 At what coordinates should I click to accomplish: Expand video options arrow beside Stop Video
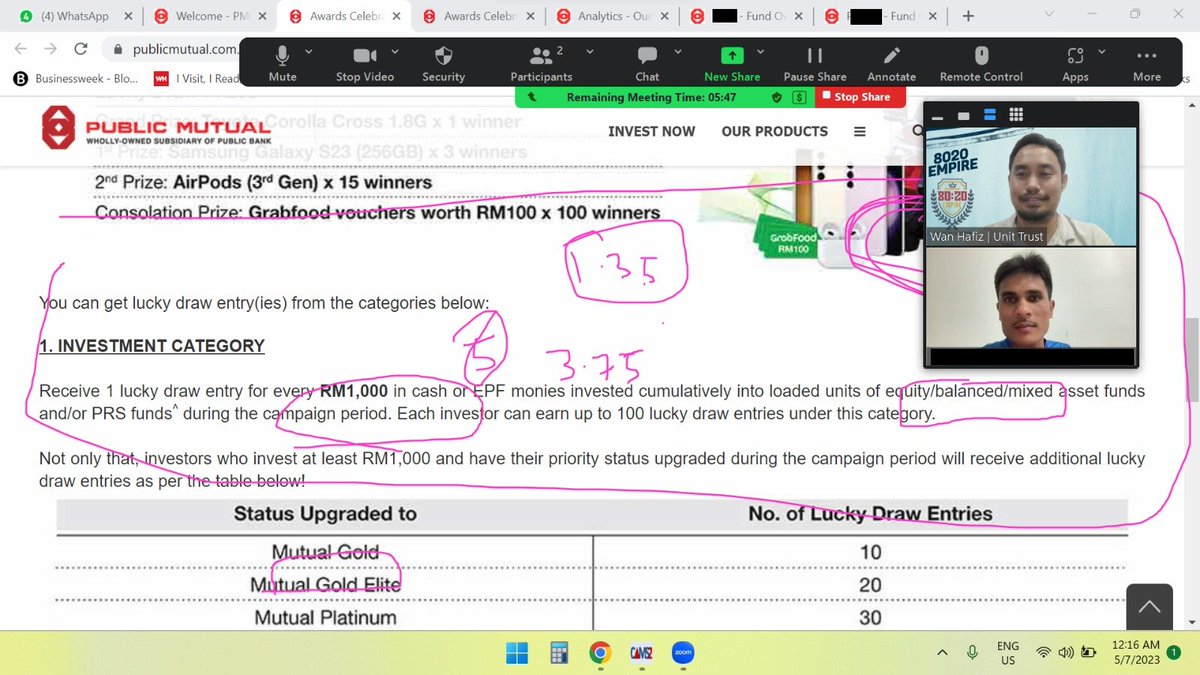coord(394,51)
